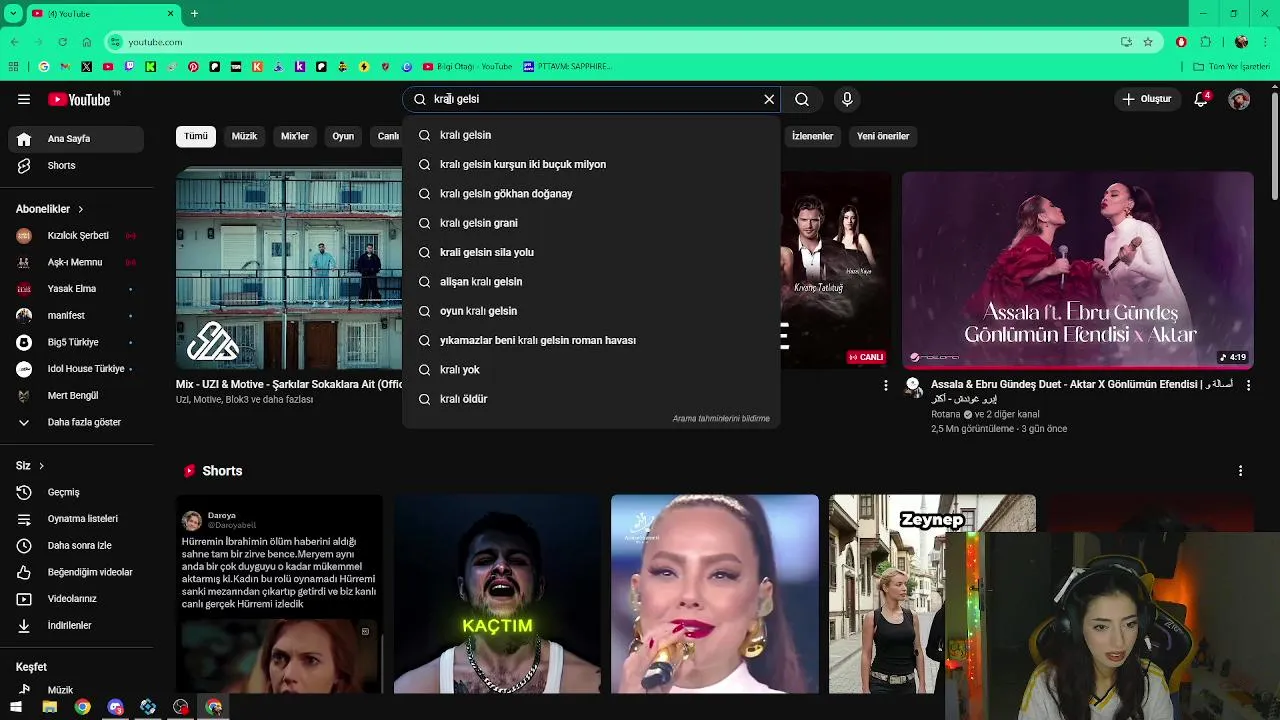Screen dimensions: 1280x720
Task: Open Oynatma listeleri playlists
Action: point(76,519)
